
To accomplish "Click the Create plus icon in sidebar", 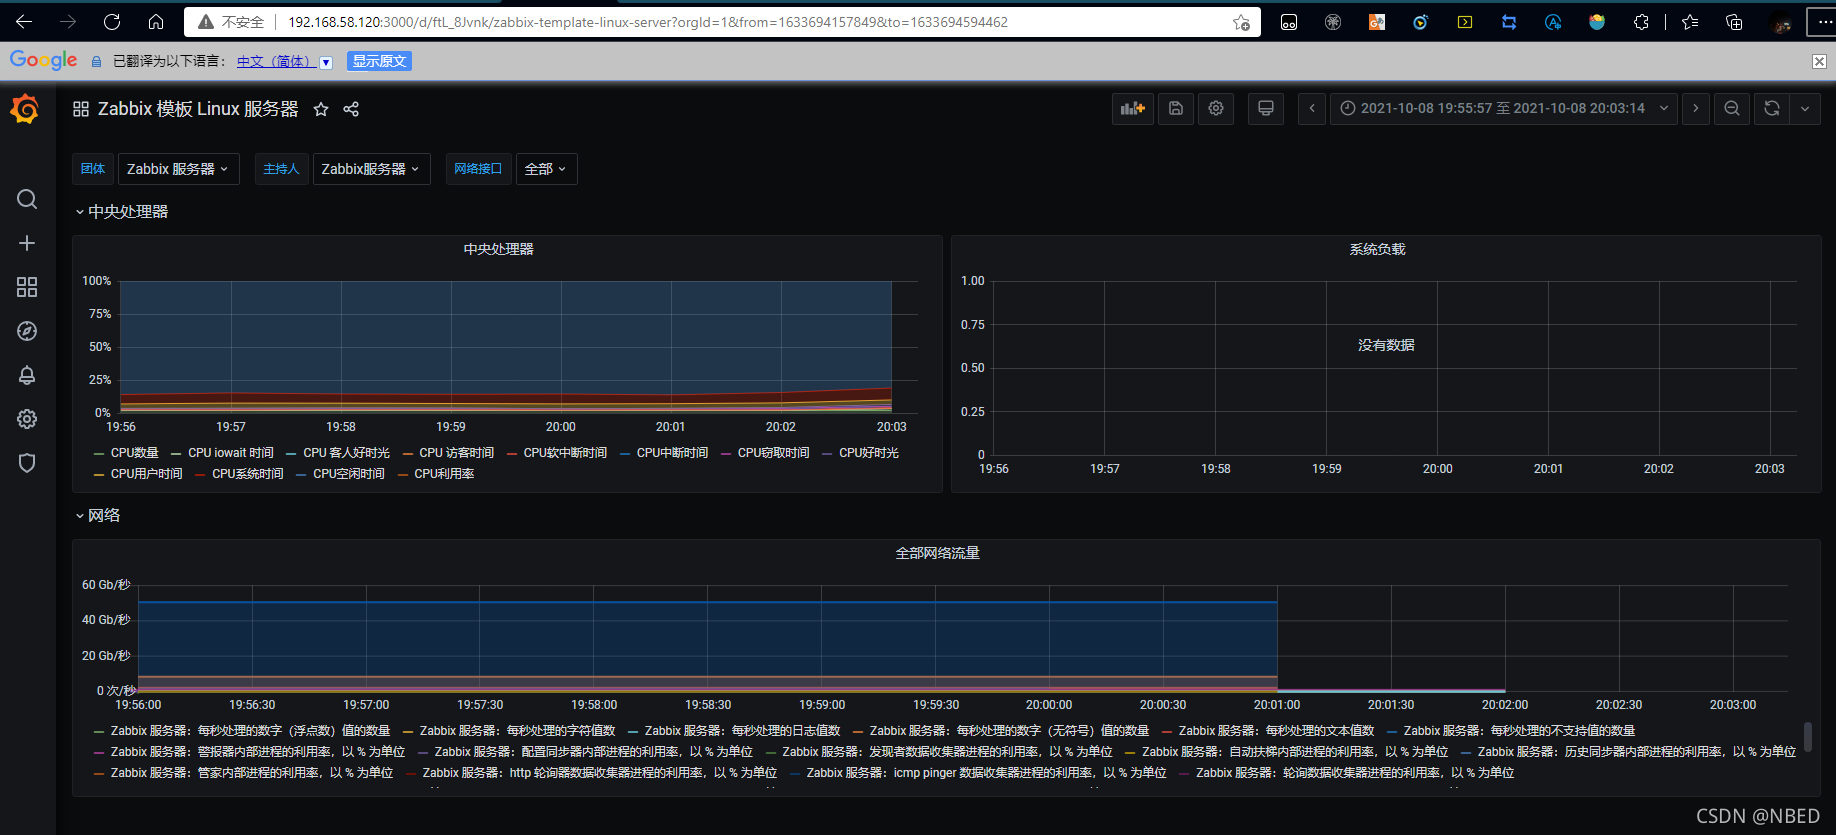I will point(27,243).
